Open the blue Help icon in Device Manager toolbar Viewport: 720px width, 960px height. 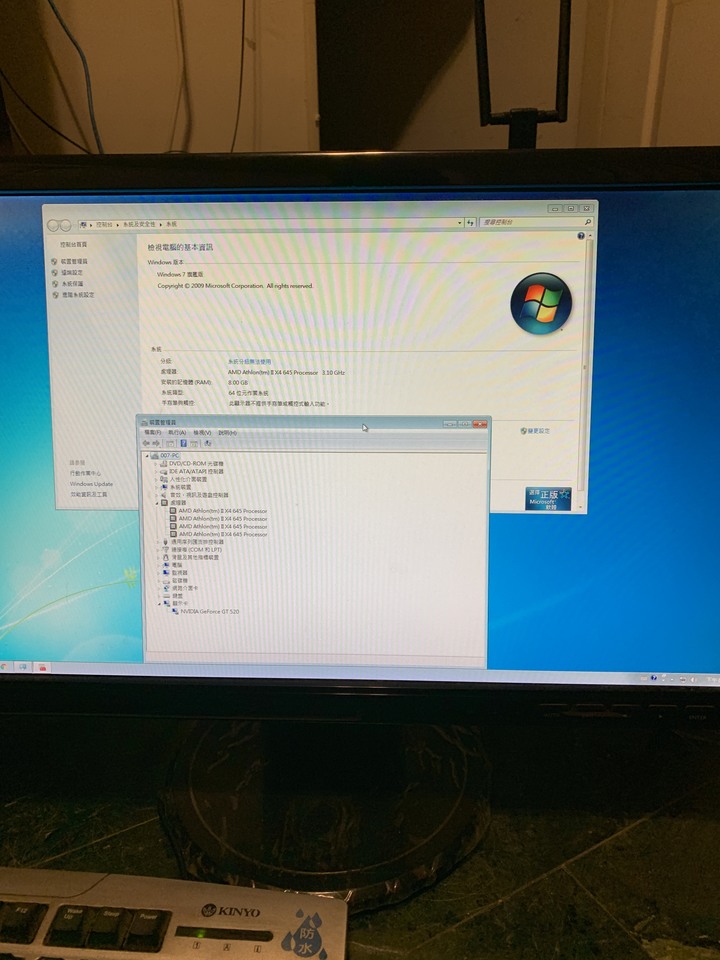(183, 443)
